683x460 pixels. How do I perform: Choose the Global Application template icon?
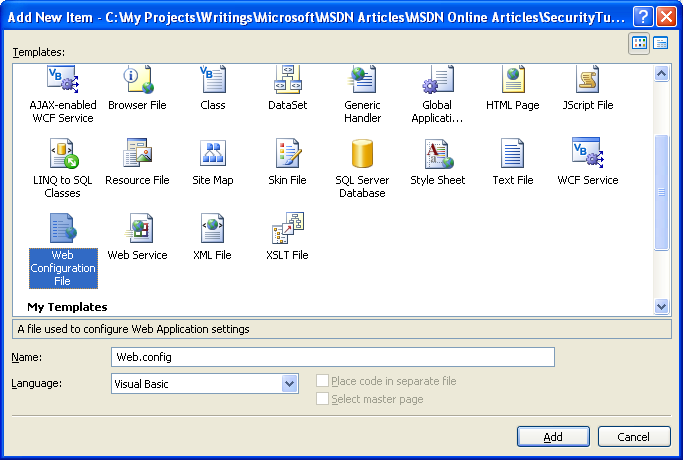(438, 80)
